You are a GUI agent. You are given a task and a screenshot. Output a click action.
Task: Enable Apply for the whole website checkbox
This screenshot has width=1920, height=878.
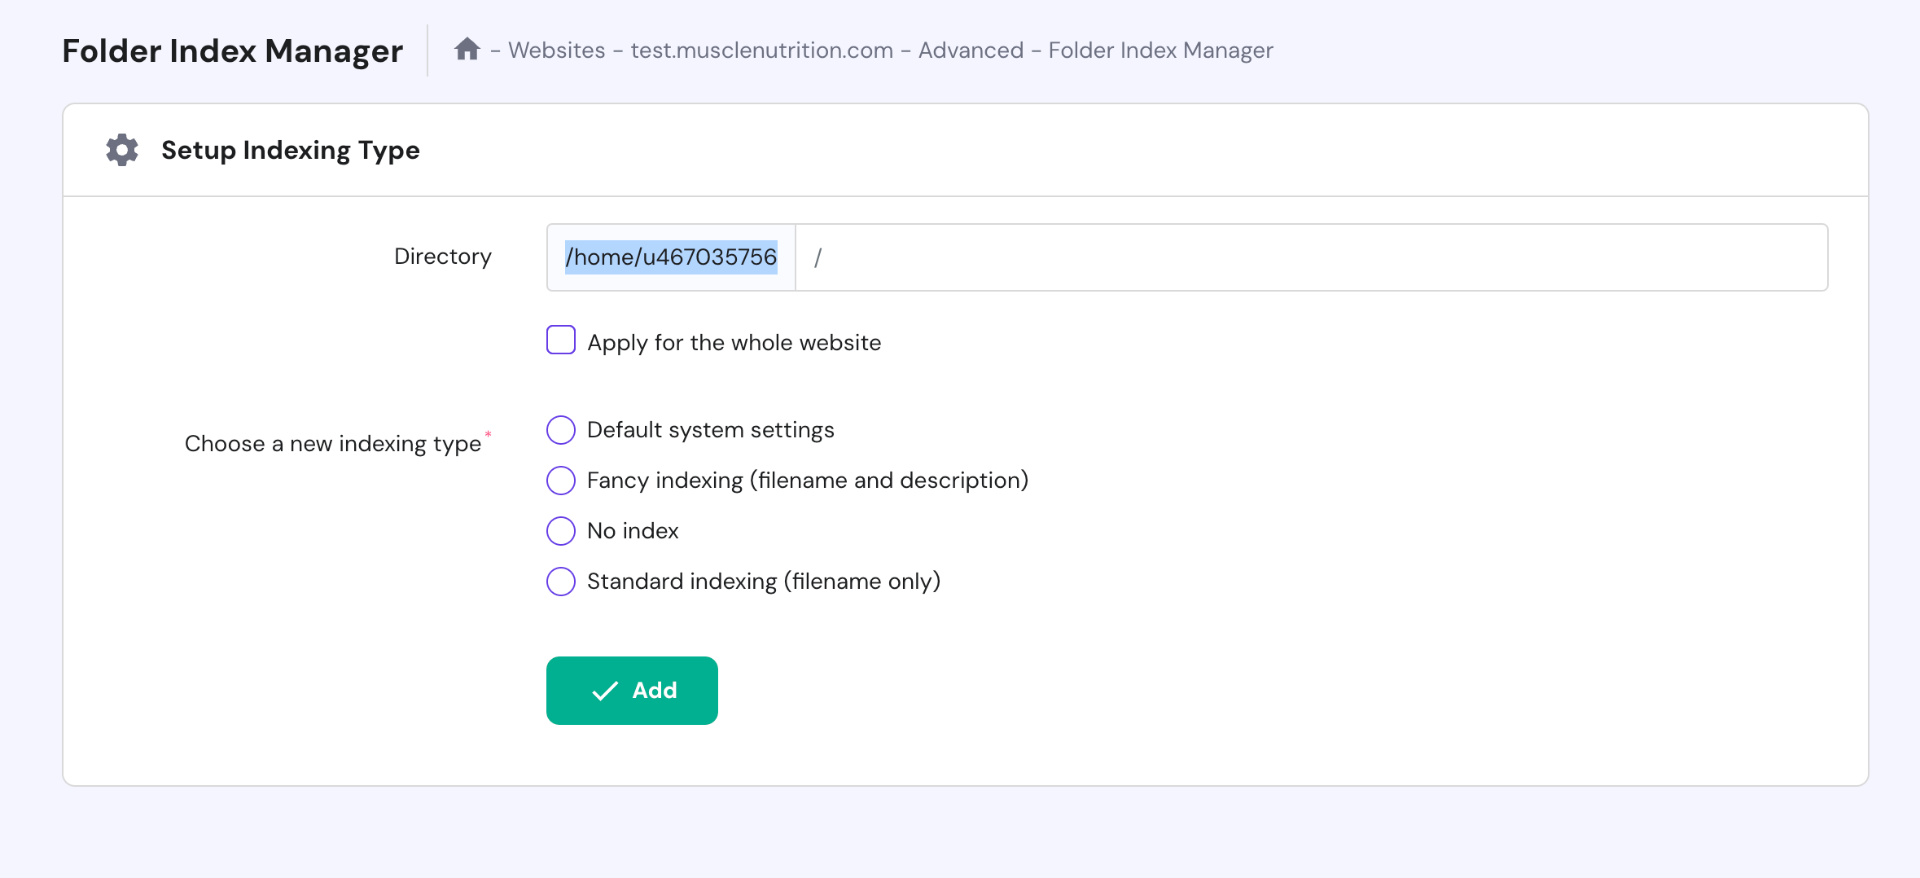561,341
